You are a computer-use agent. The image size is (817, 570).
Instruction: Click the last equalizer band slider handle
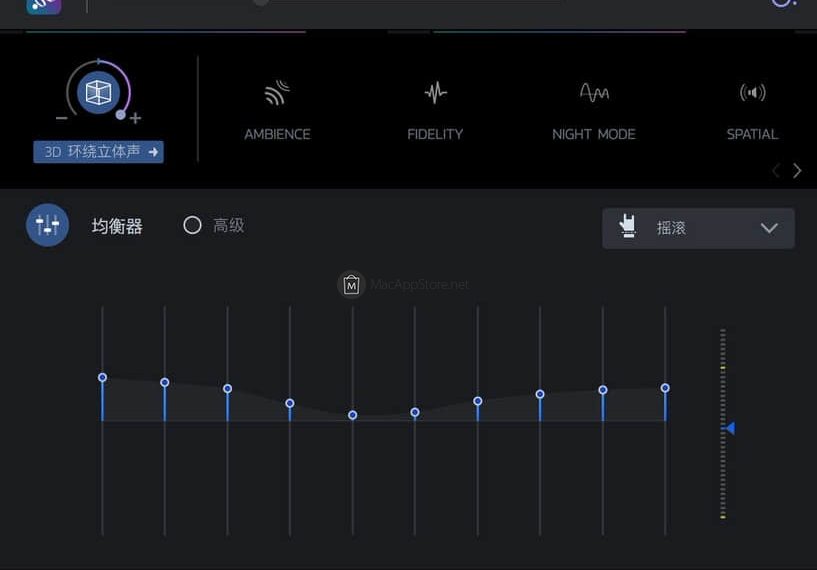[x=665, y=388]
